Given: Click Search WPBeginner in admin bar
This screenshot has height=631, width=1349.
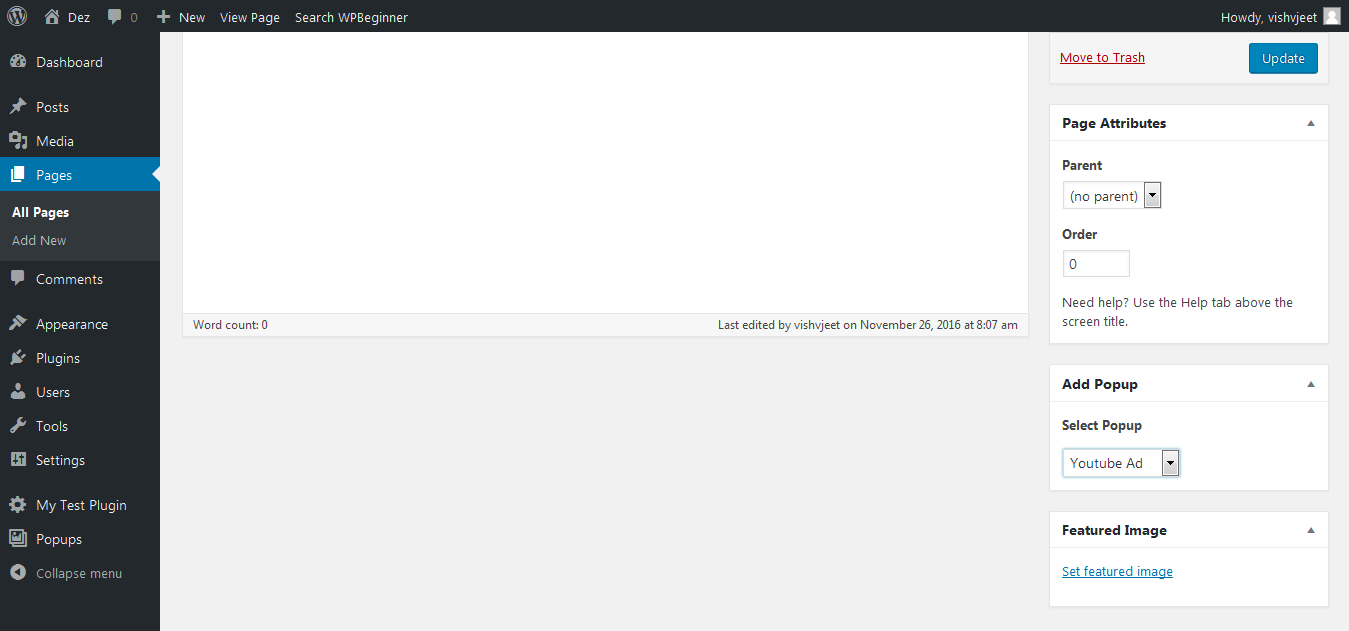Looking at the screenshot, I should tap(351, 17).
